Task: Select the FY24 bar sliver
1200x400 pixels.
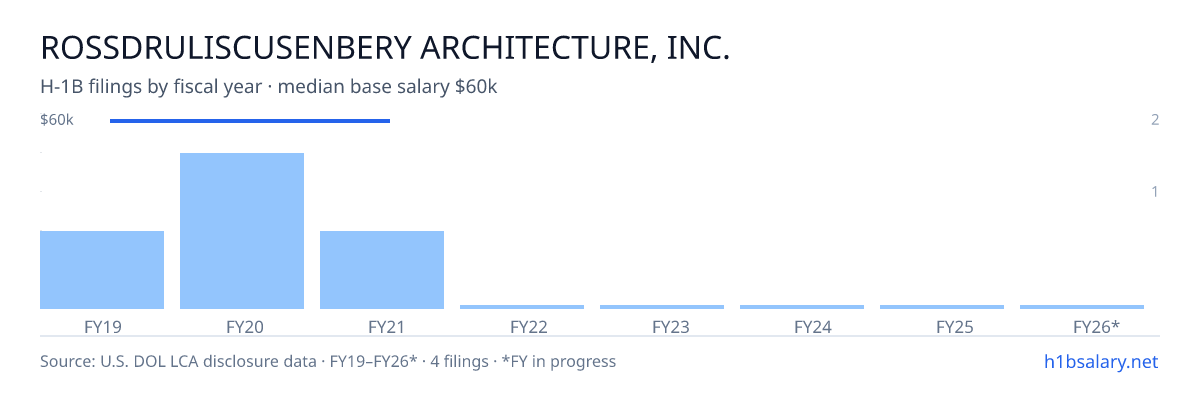Action: click(x=802, y=307)
